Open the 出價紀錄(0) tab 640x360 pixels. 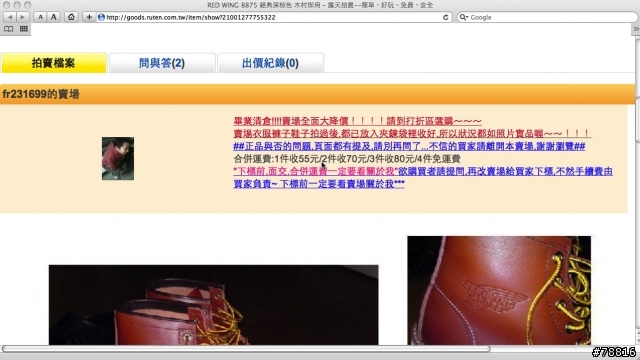click(x=270, y=63)
